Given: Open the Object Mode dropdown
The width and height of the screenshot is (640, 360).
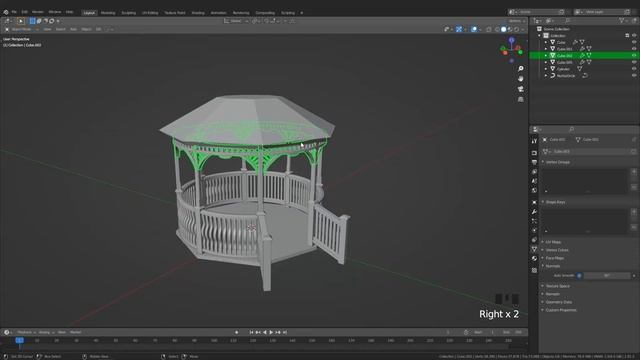Looking at the screenshot, I should [22, 29].
